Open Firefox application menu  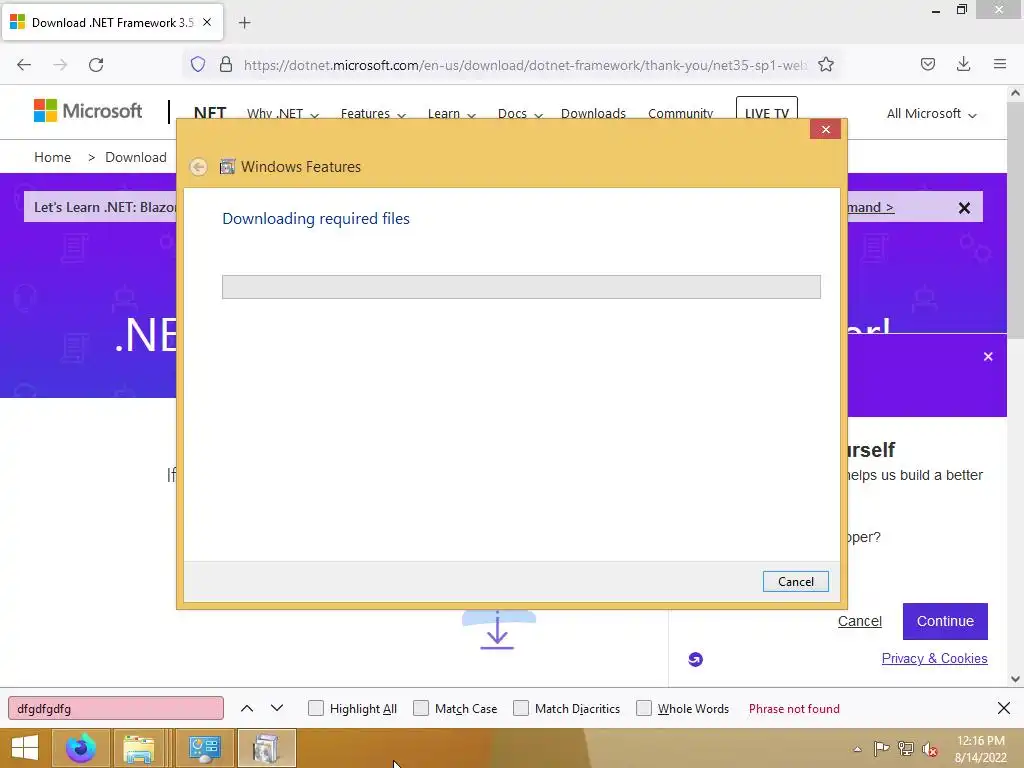[1000, 65]
